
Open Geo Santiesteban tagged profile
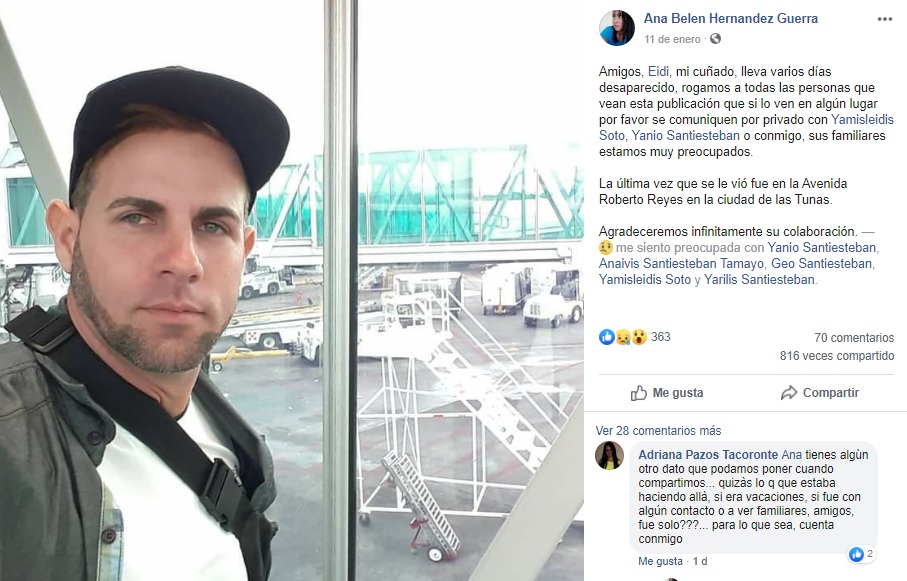click(821, 263)
